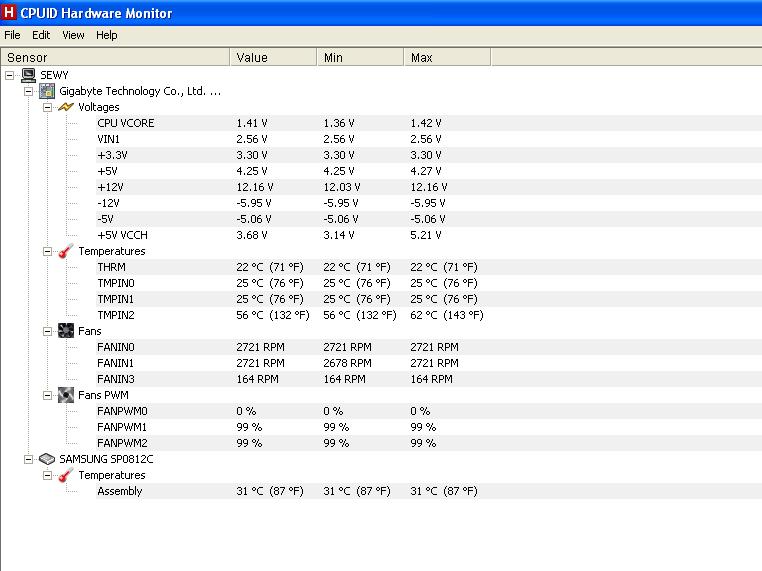Viewport: 762px width, 571px height.
Task: Select the FANIN0 row
Action: [429, 347]
